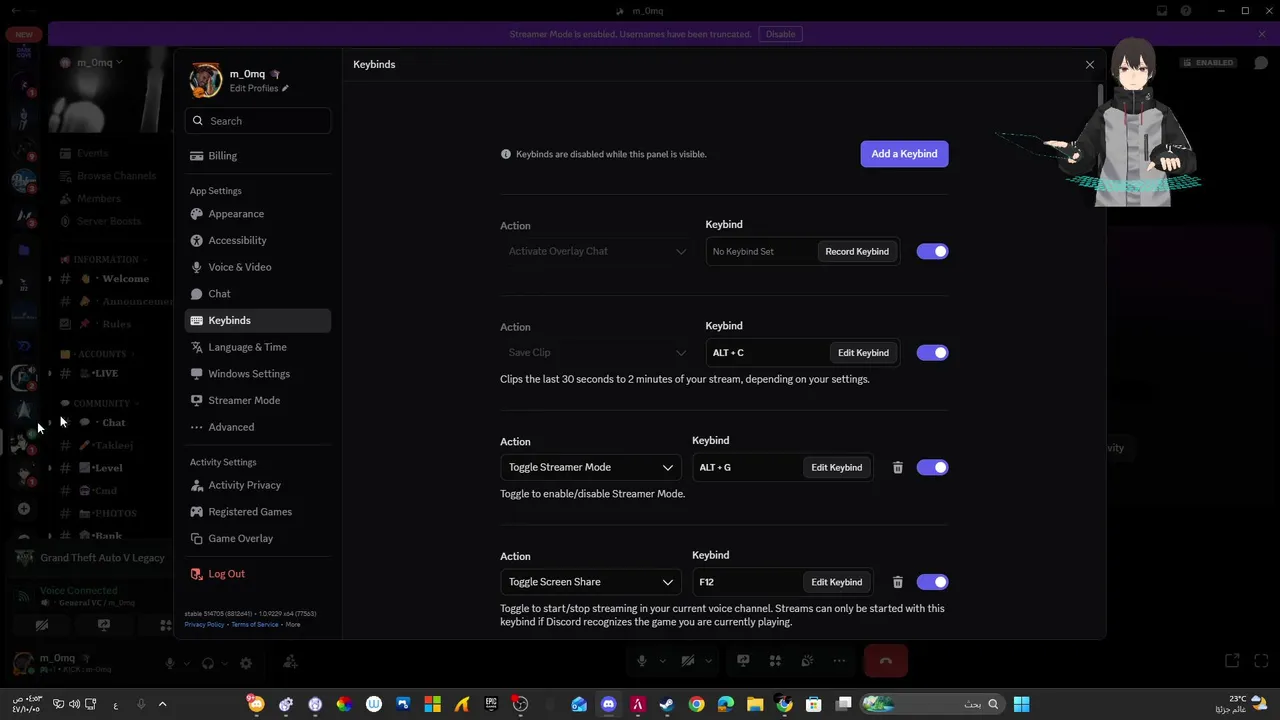Click share screen icon in call controls
1280x720 pixels.
pos(743,661)
